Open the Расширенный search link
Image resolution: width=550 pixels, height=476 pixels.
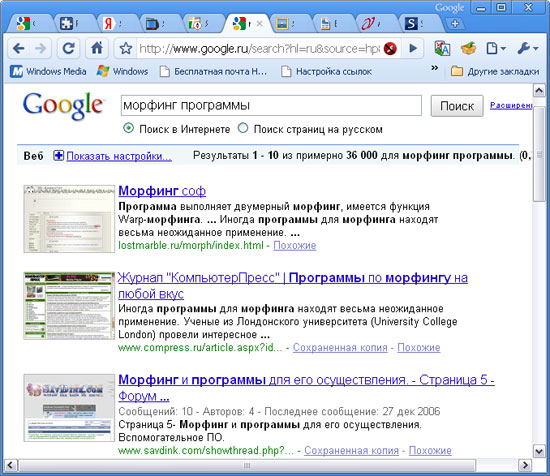[x=511, y=105]
